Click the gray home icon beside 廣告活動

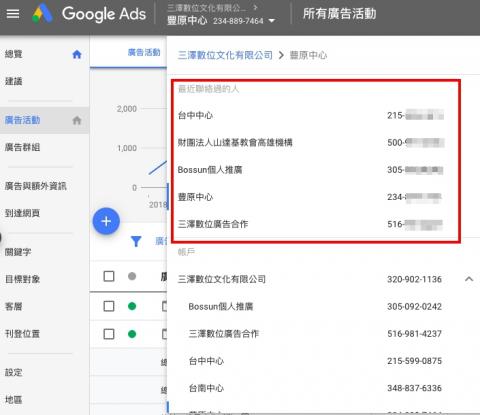77,120
